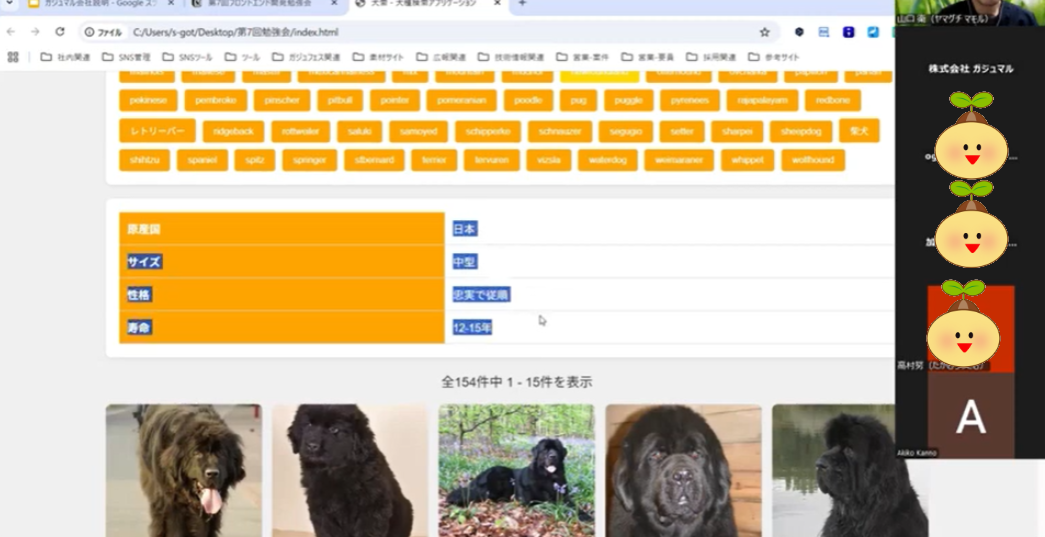Open the 営業-要員 bookmark folder
Viewport: 1045px width, 537px height.
pyautogui.click(x=646, y=57)
